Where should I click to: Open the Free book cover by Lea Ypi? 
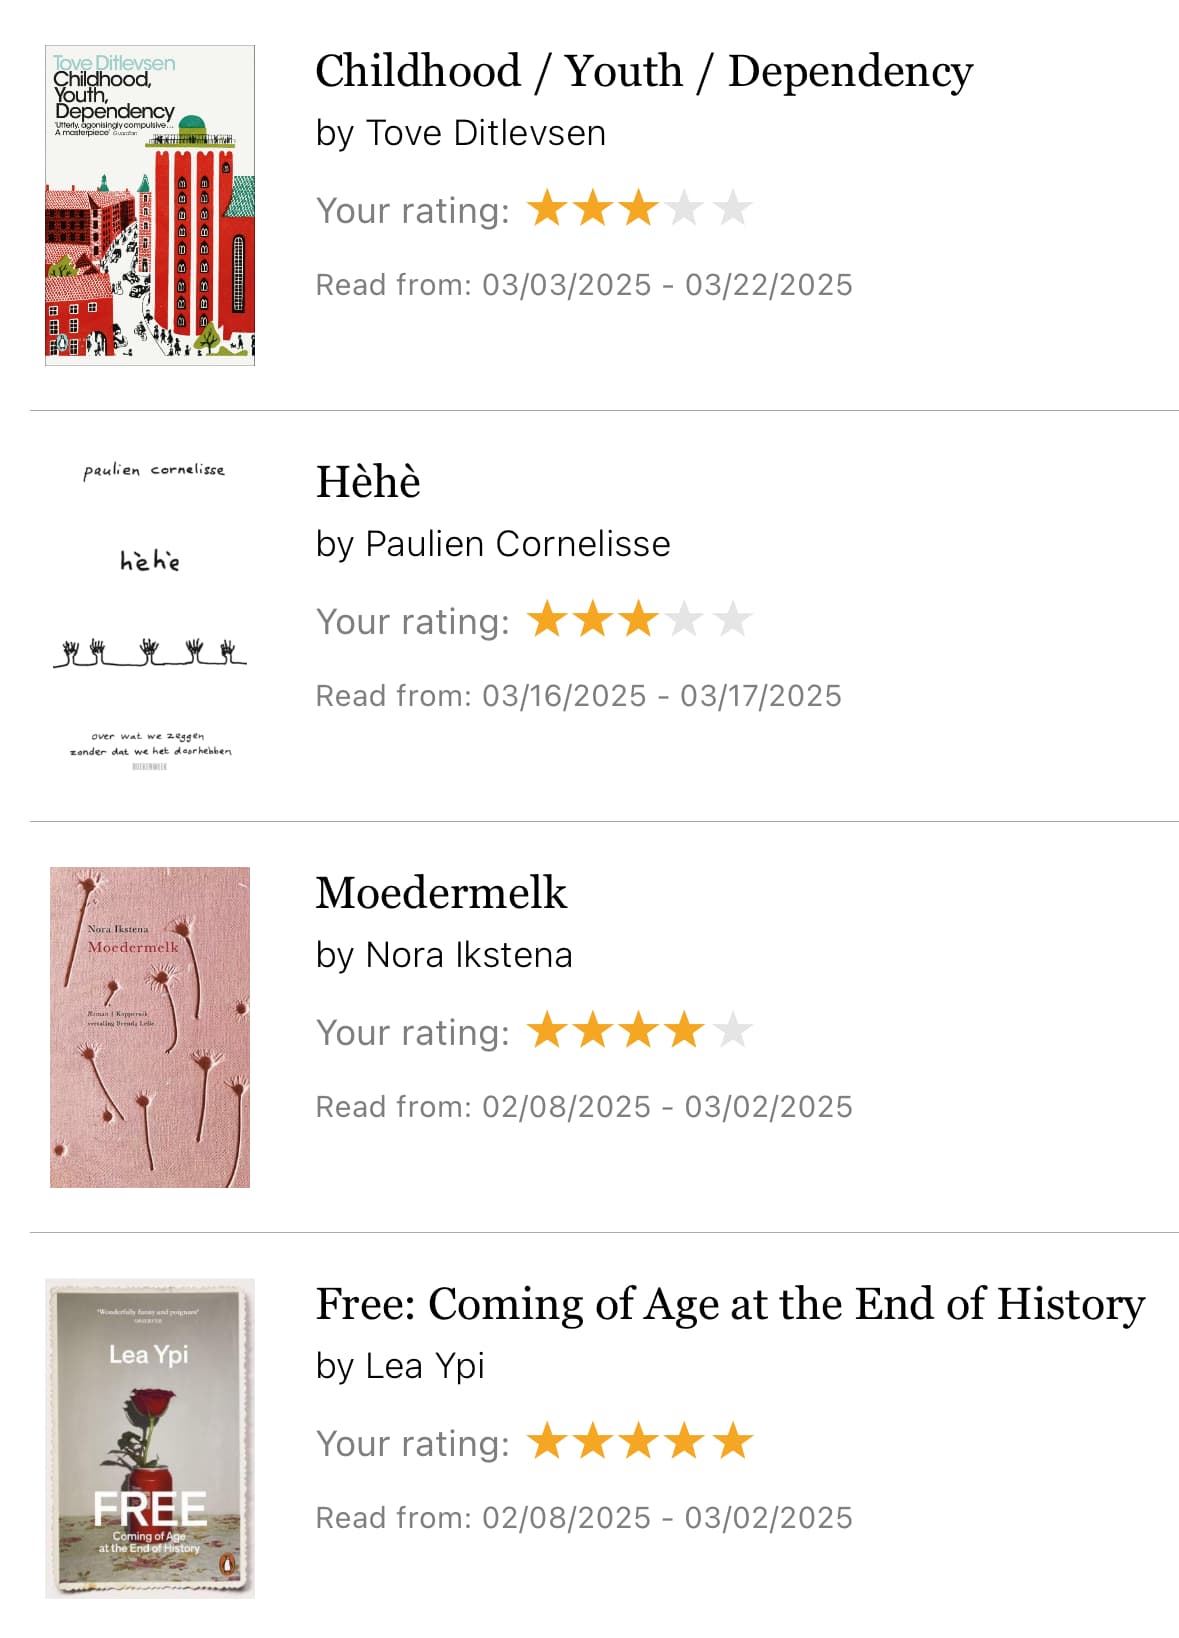coord(150,1438)
